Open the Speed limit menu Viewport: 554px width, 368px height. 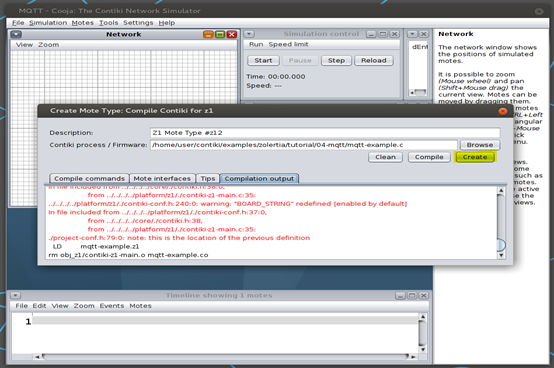[288, 44]
